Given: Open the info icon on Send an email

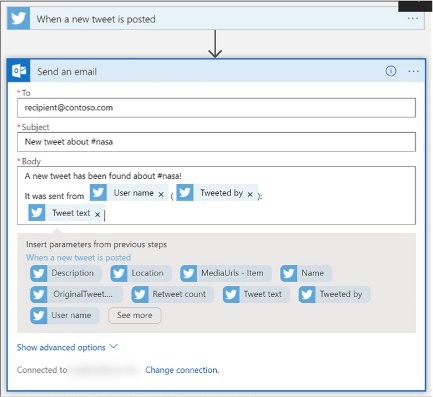Looking at the screenshot, I should point(391,71).
